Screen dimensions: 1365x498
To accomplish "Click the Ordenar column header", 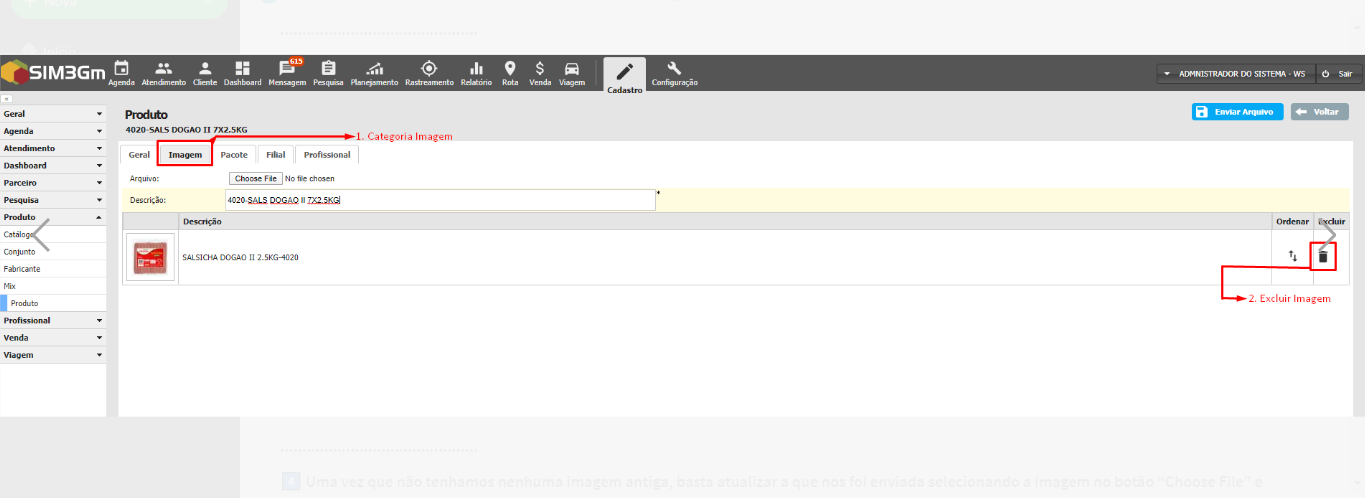I will click(x=1292, y=221).
